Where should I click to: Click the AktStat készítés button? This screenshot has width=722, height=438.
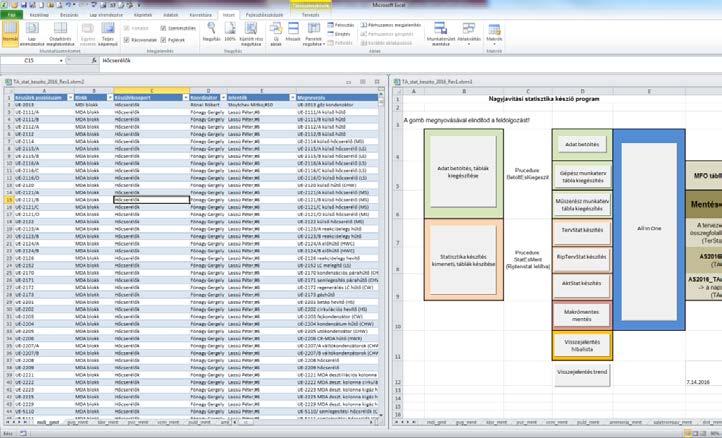582,285
